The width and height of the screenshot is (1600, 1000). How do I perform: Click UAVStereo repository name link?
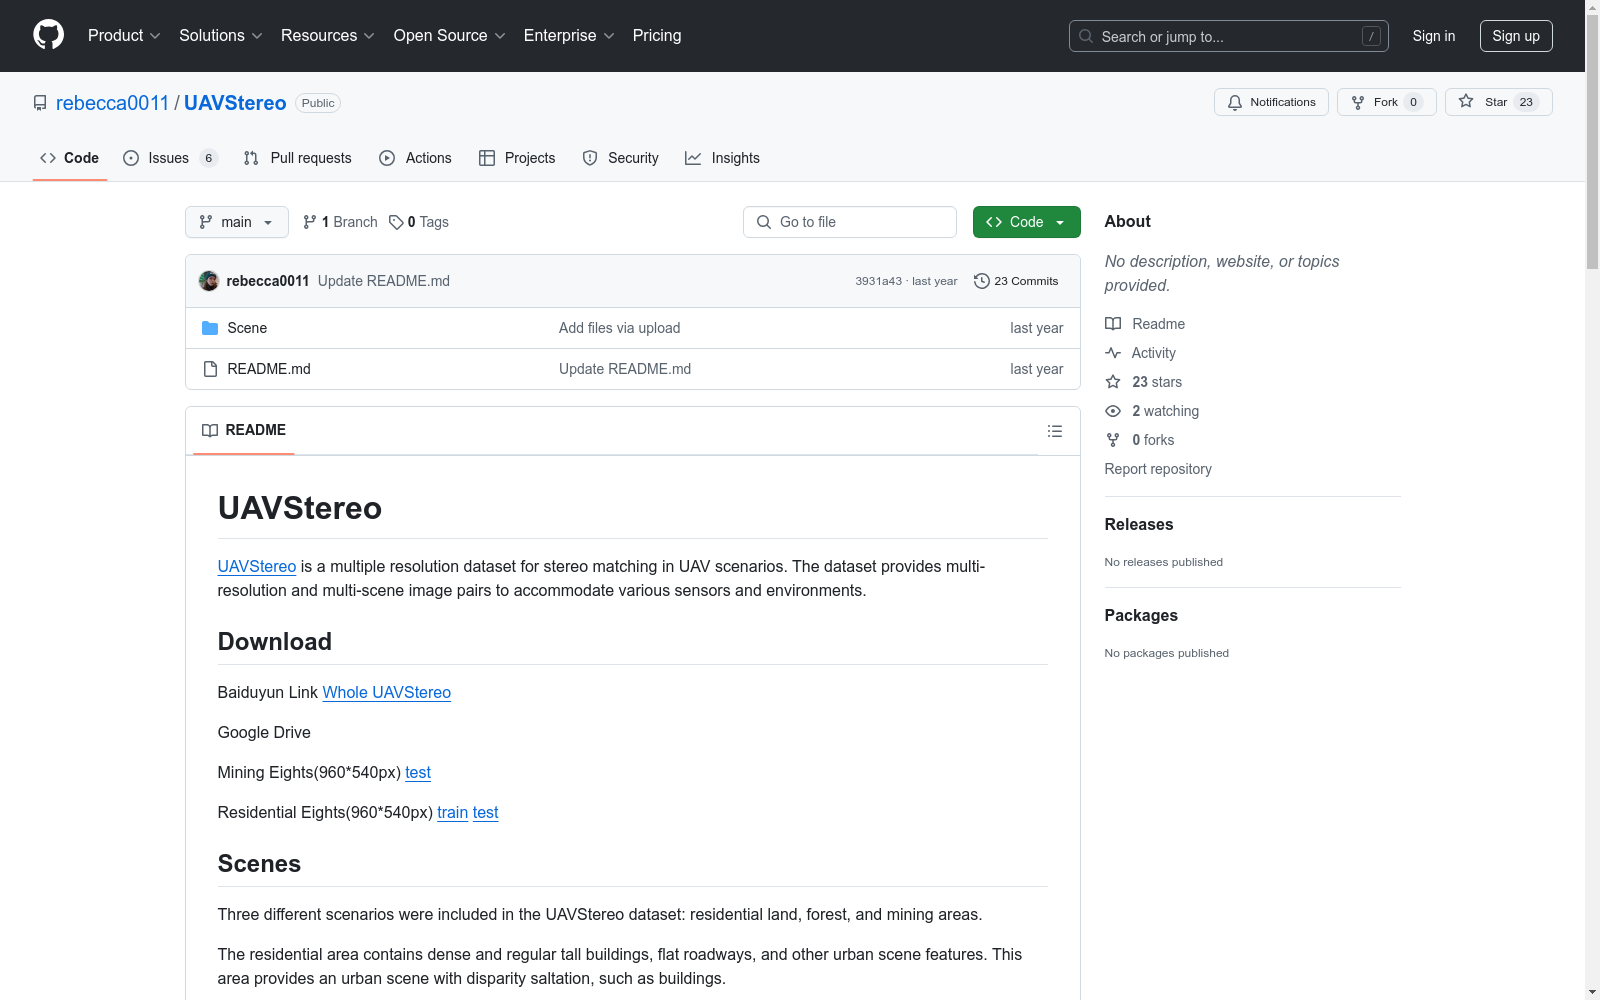click(235, 103)
